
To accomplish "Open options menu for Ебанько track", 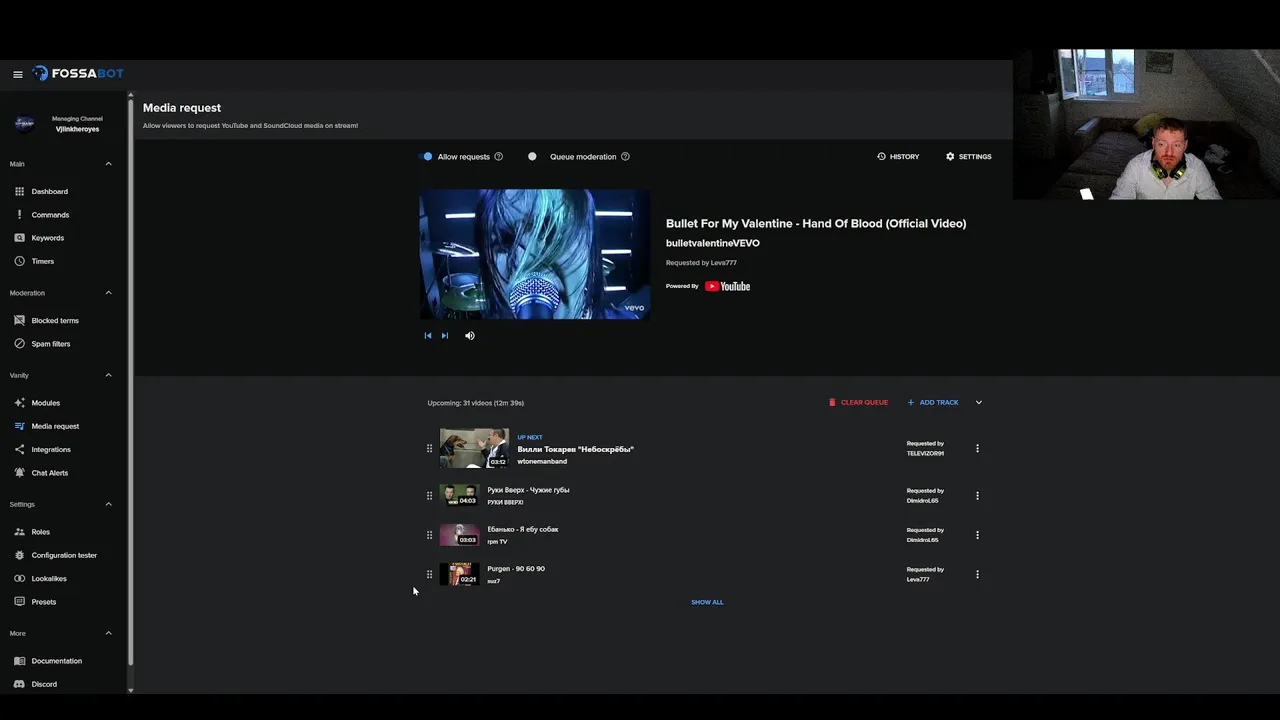I will click(x=977, y=535).
